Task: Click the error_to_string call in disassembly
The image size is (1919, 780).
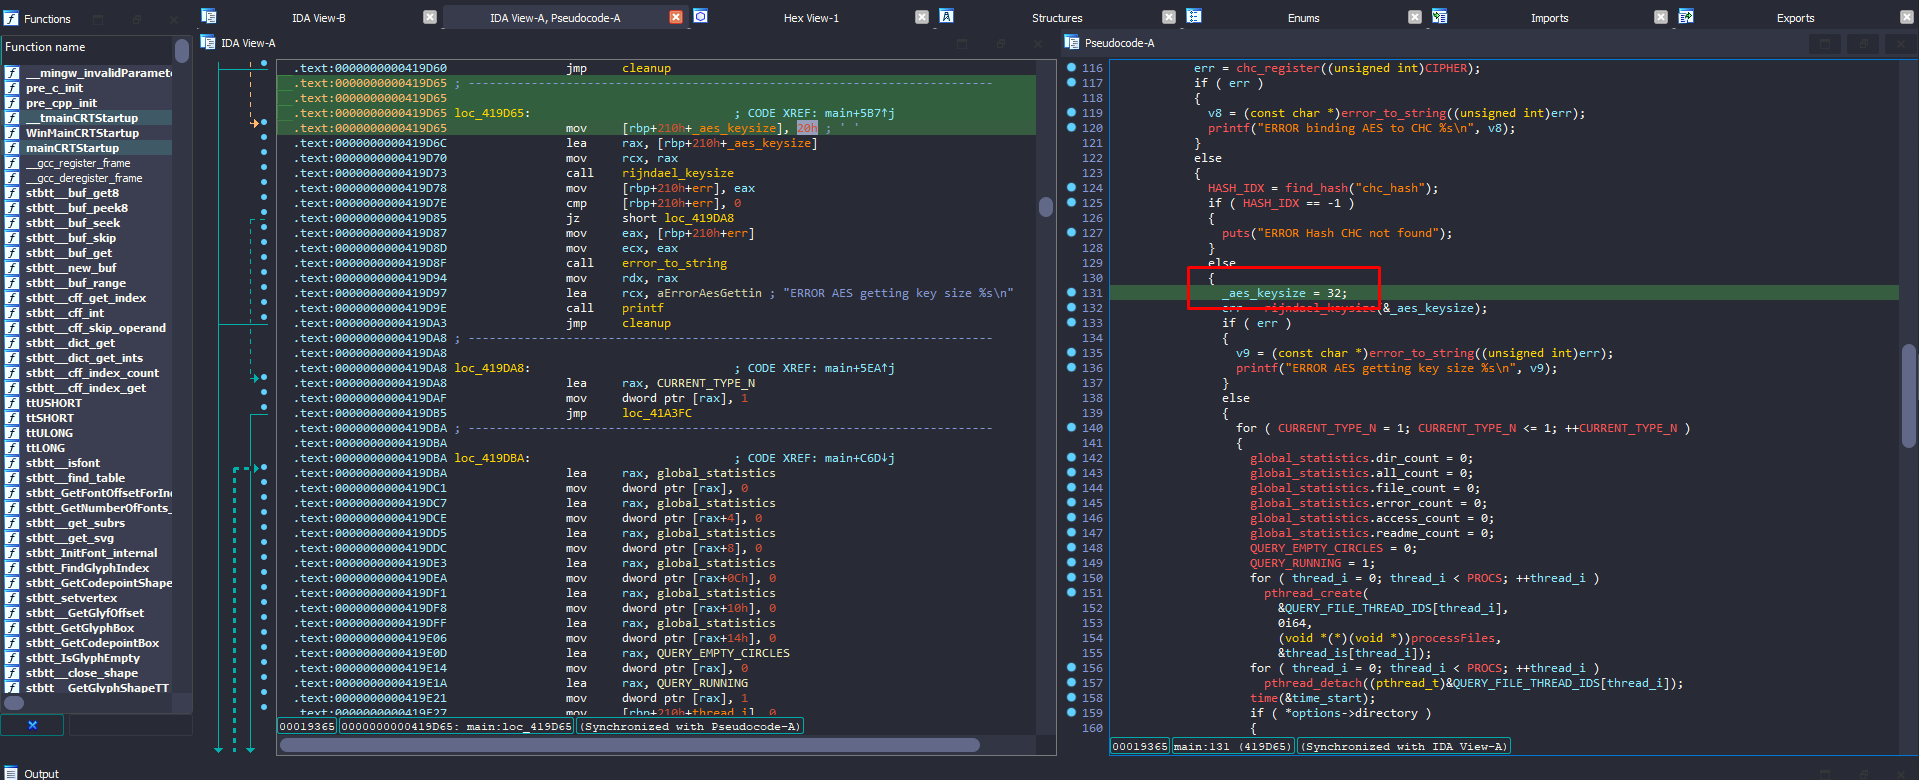Action: coord(674,263)
